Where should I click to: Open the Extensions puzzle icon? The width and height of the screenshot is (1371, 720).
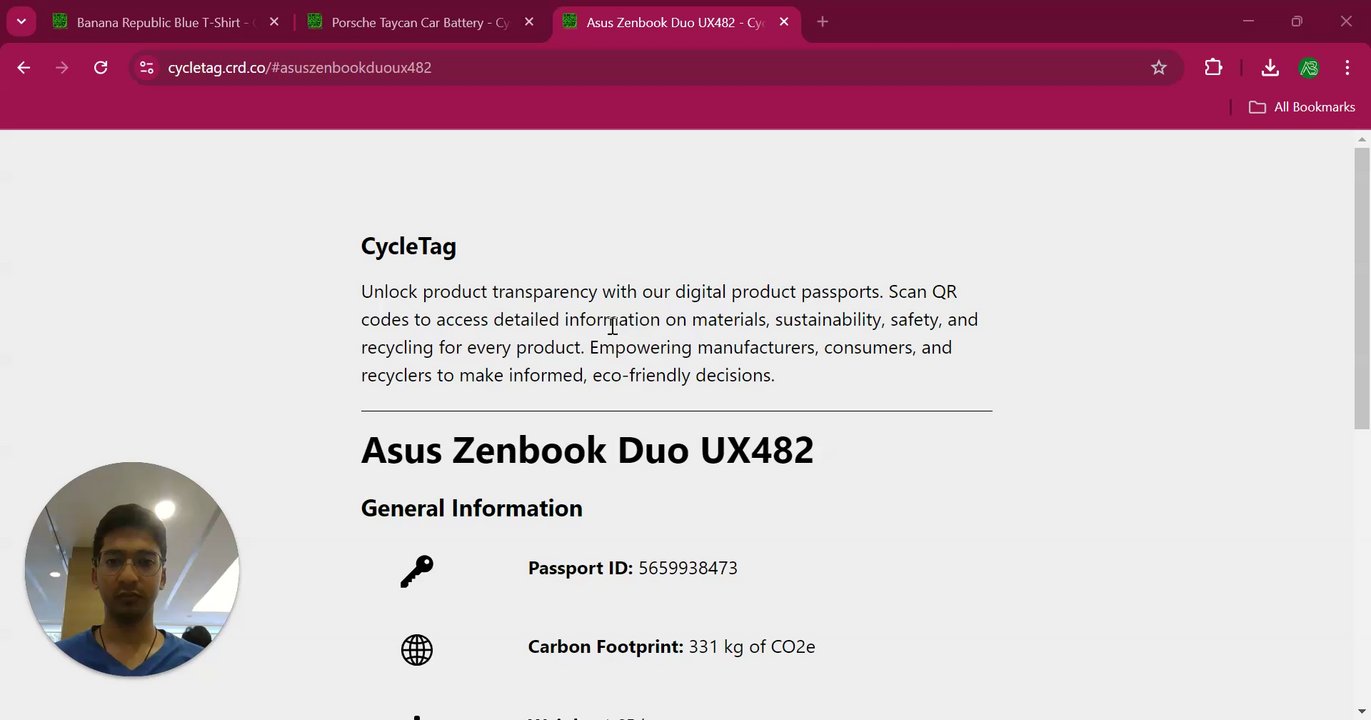1213,68
